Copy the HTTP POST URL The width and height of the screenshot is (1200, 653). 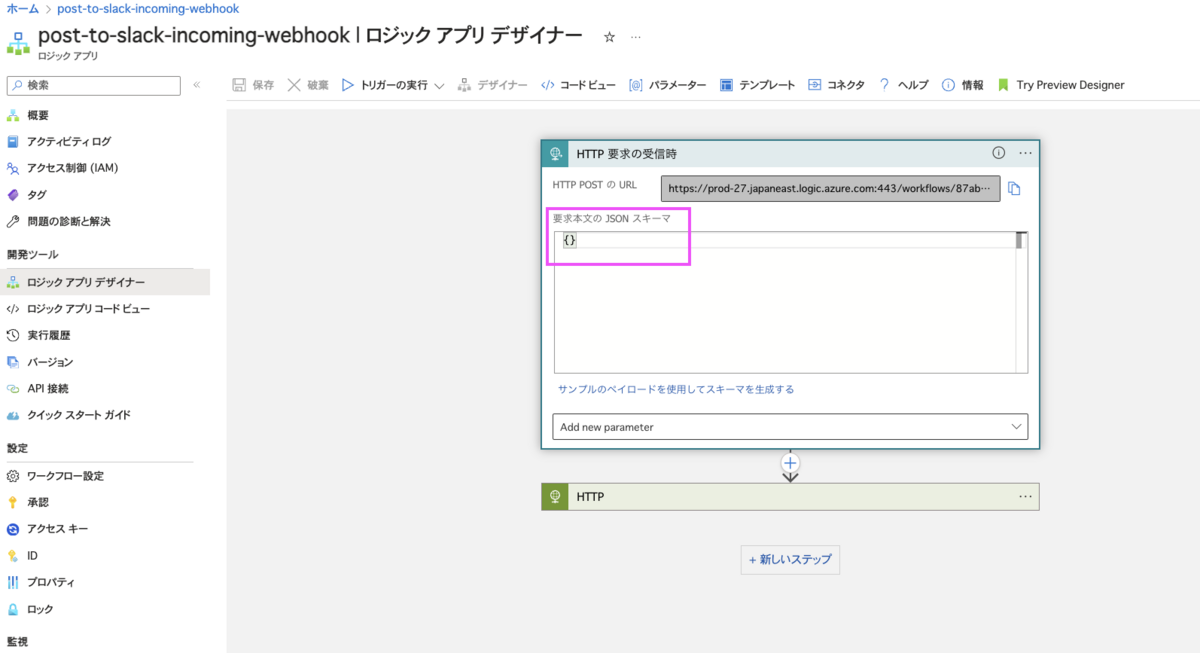coord(1014,188)
